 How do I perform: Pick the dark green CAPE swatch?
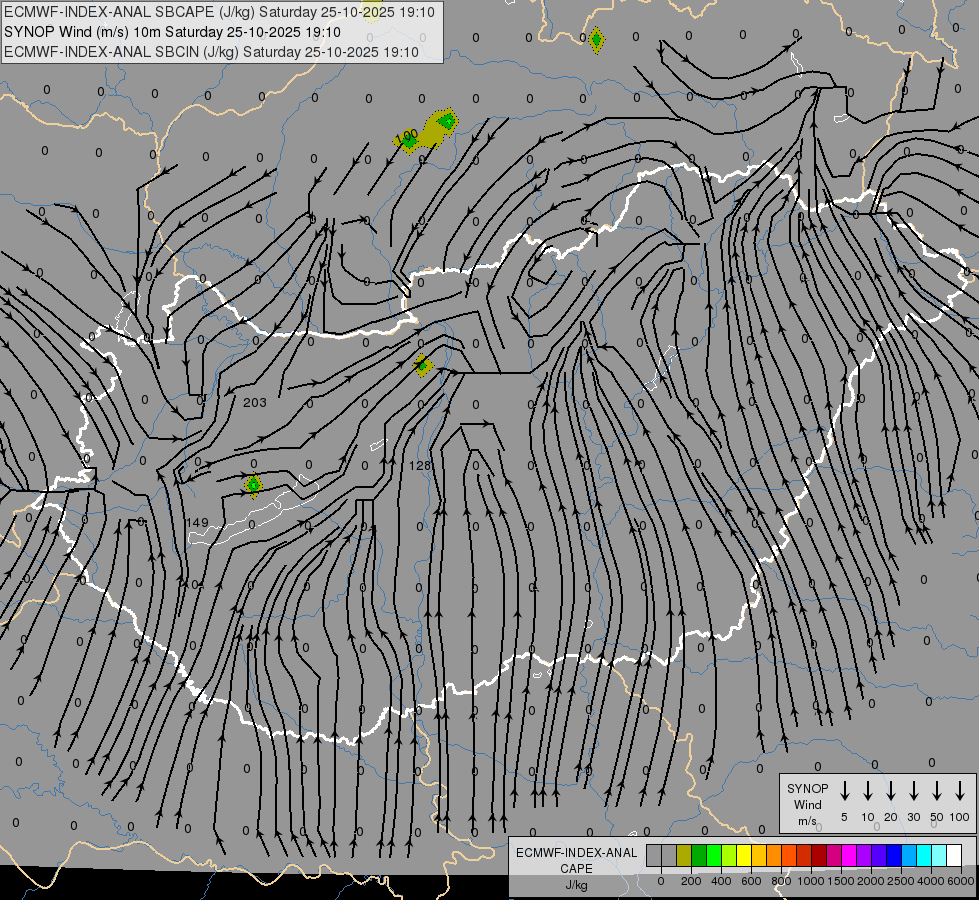699,856
